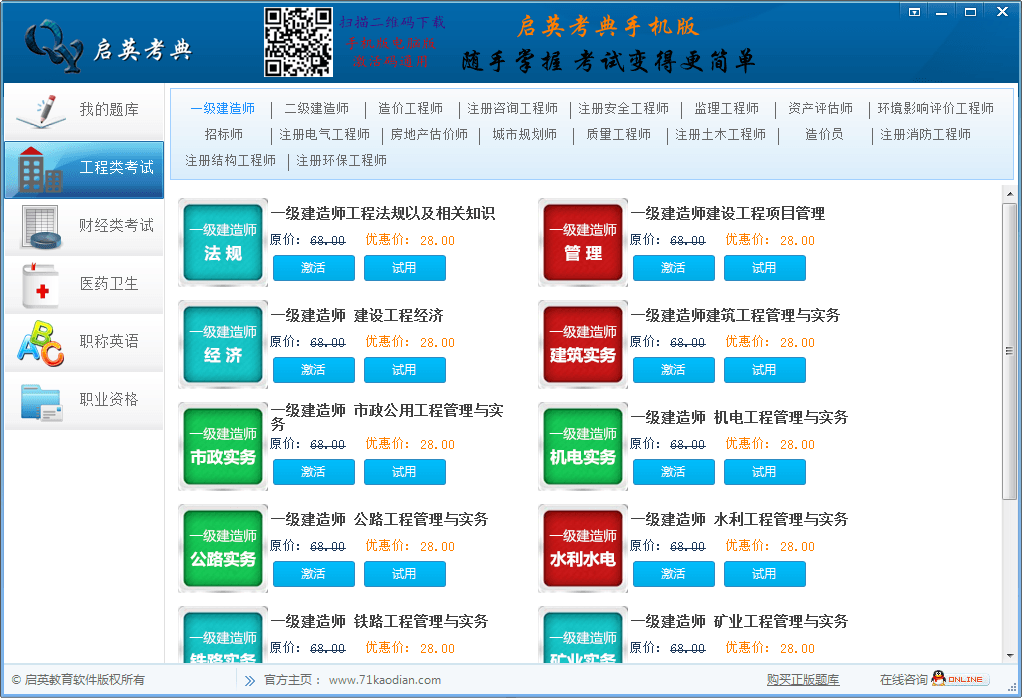The image size is (1022, 698).
Task: Select the 注册安全工程师 tab
Action: coord(624,108)
